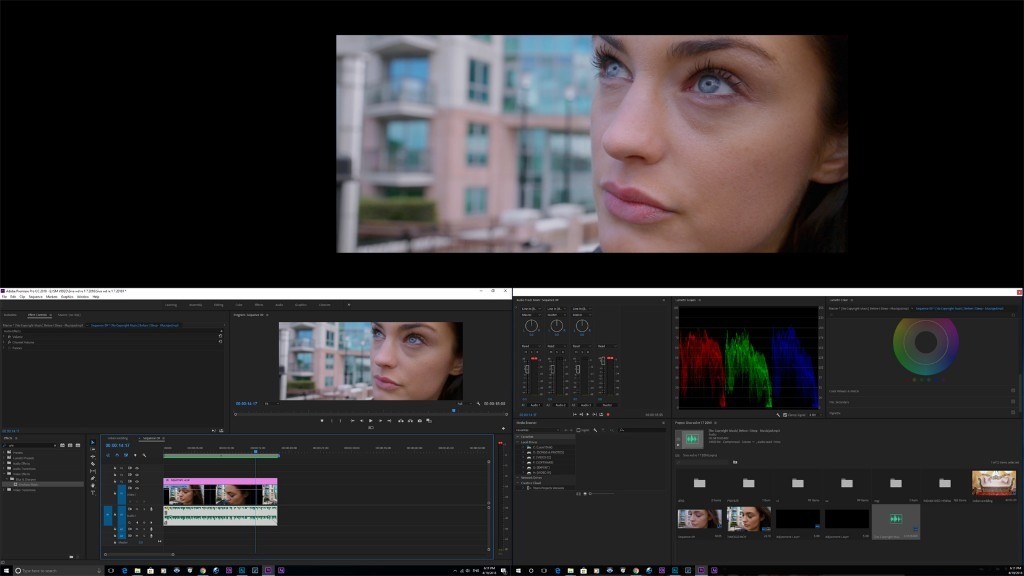Screen dimensions: 1024x576
Task: Click the Export Frame camera icon
Action: click(x=419, y=420)
